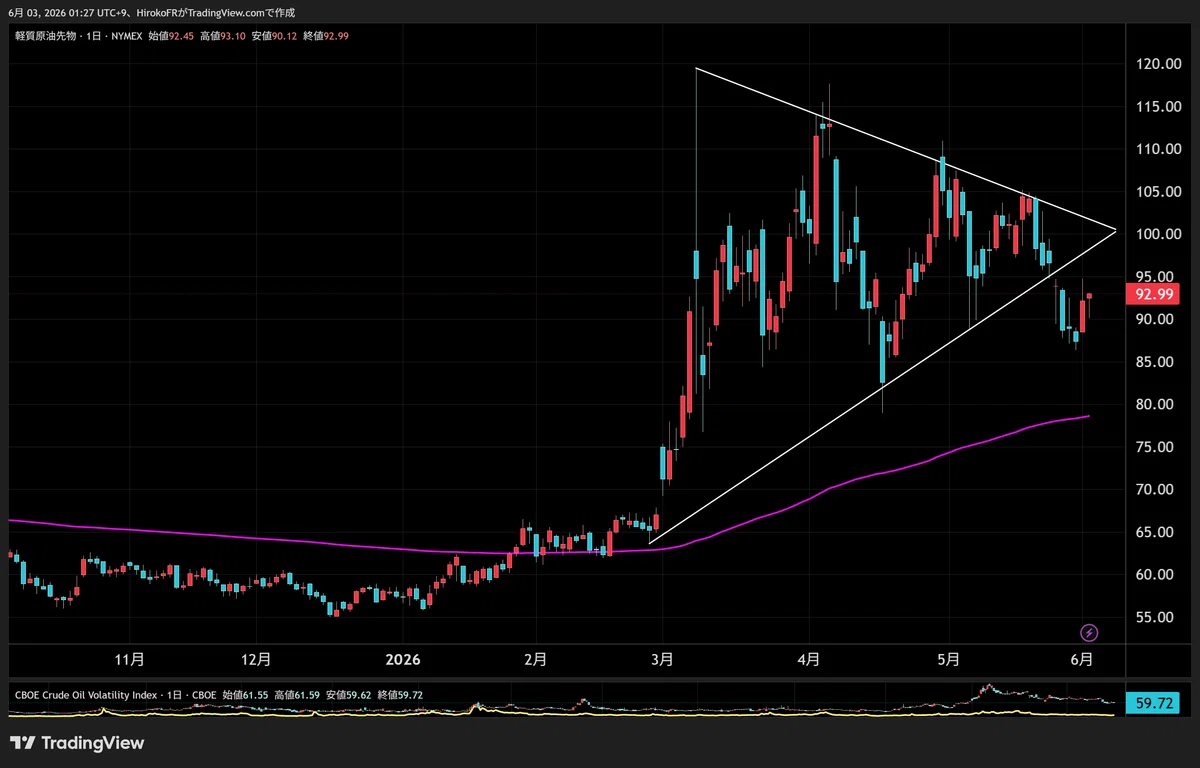Viewport: 1200px width, 768px height.
Task: Click the 2026 time axis label
Action: [x=402, y=660]
